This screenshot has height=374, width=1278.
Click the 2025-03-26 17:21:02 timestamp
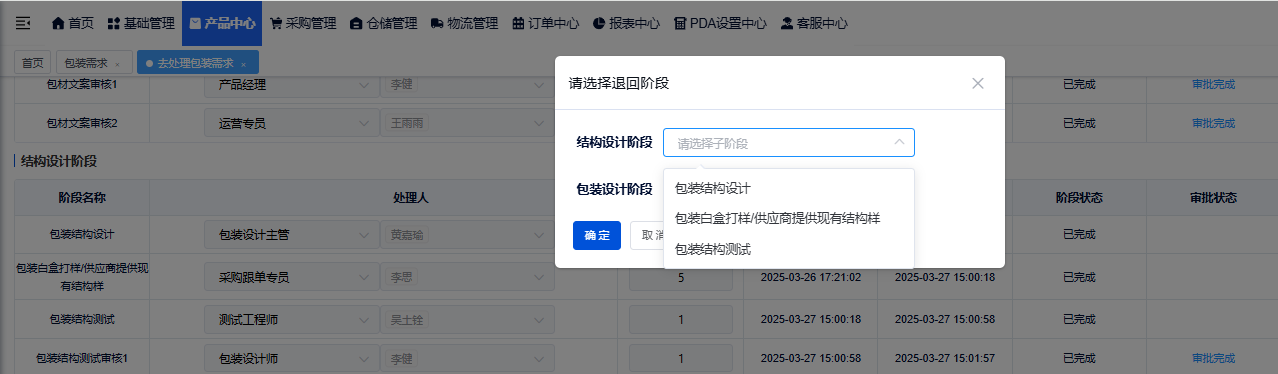811,277
